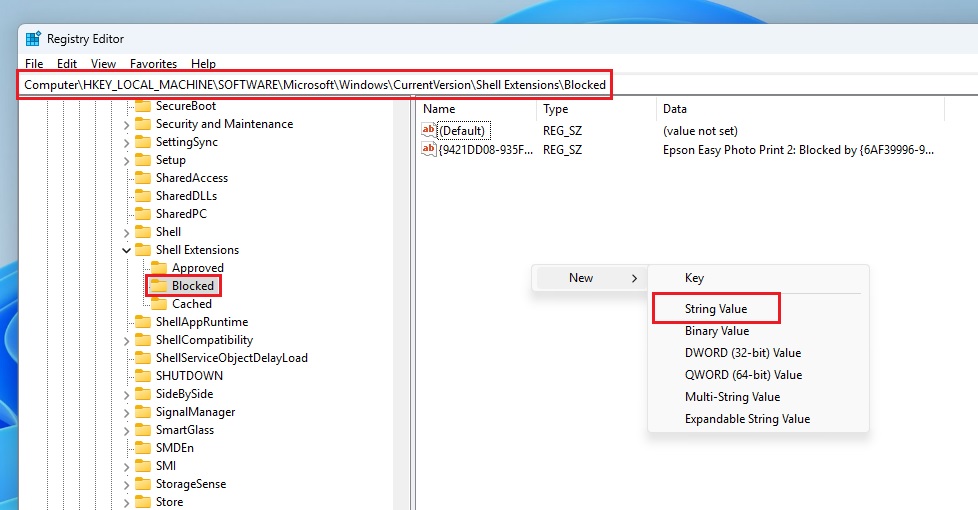Select the SecureBoot key

tap(186, 106)
